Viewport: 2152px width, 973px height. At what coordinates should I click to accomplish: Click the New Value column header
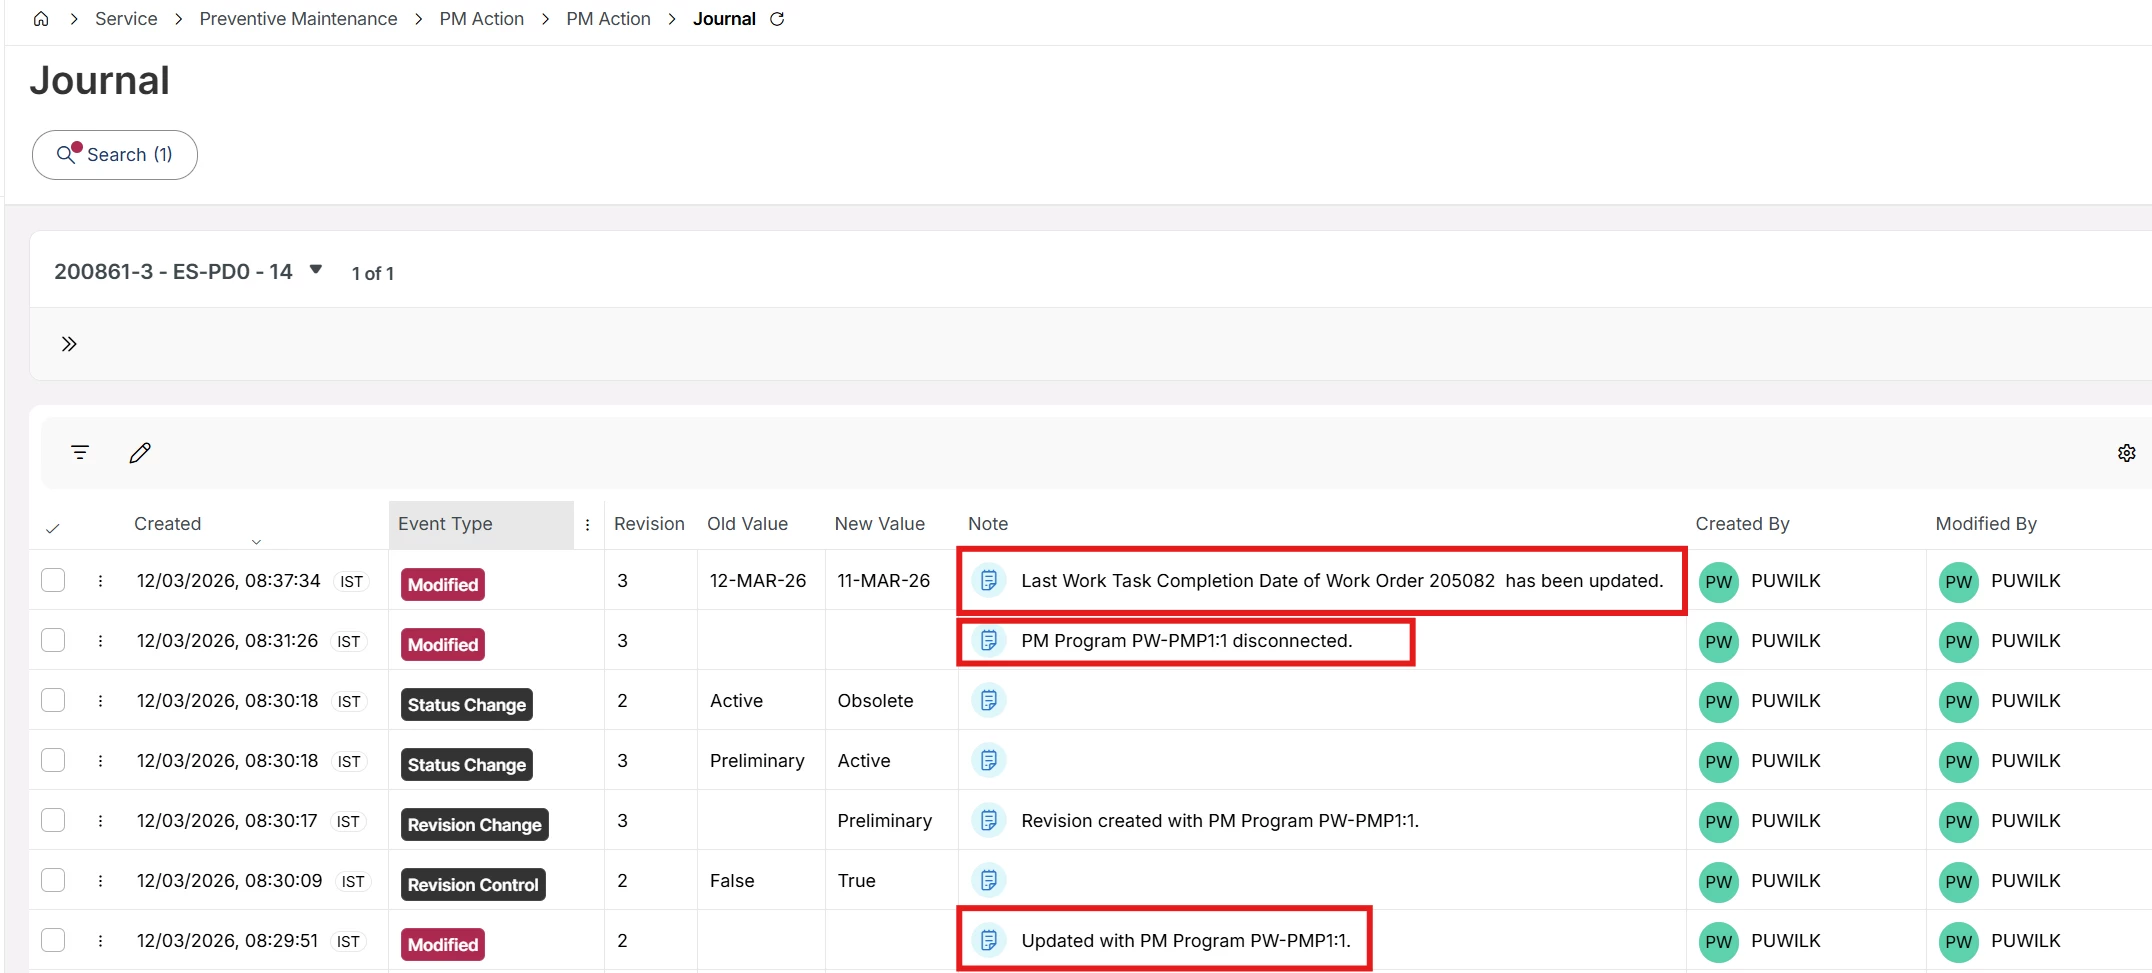(880, 524)
